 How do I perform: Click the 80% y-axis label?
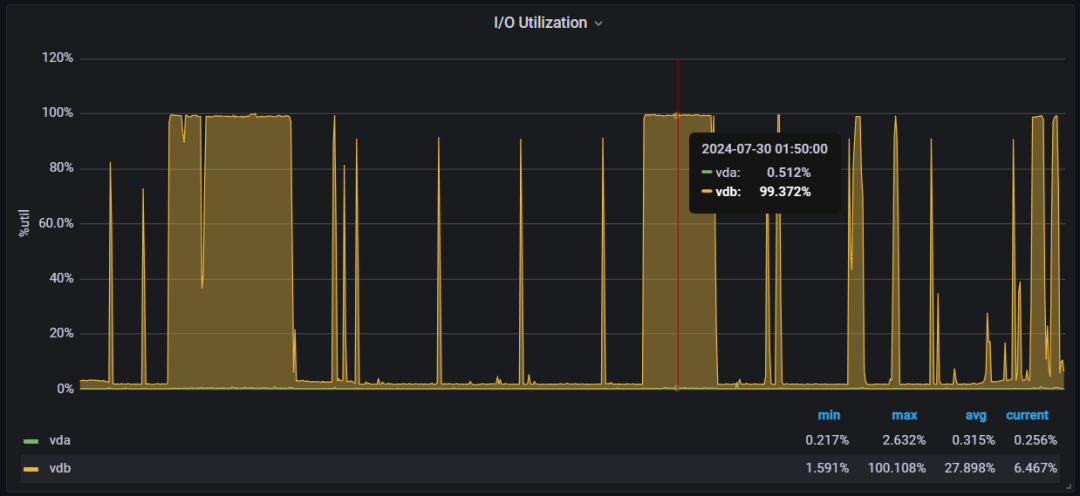click(x=61, y=169)
